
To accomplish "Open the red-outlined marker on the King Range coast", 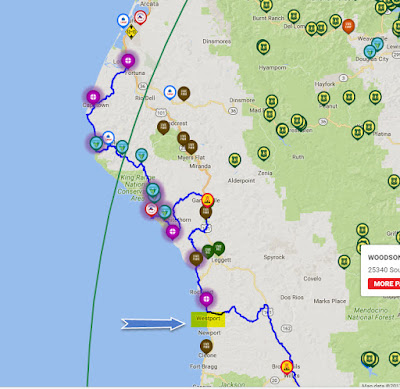I will point(151,209).
